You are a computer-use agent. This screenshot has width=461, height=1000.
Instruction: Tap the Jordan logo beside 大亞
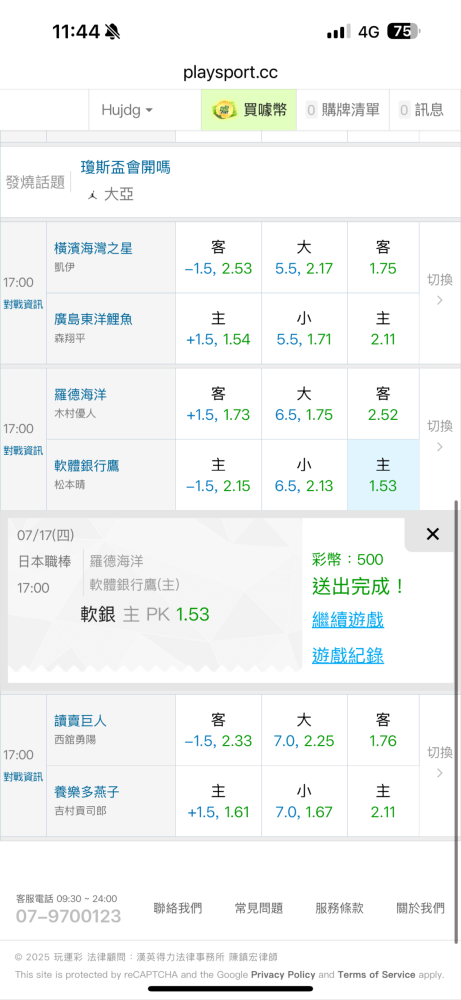[93, 195]
